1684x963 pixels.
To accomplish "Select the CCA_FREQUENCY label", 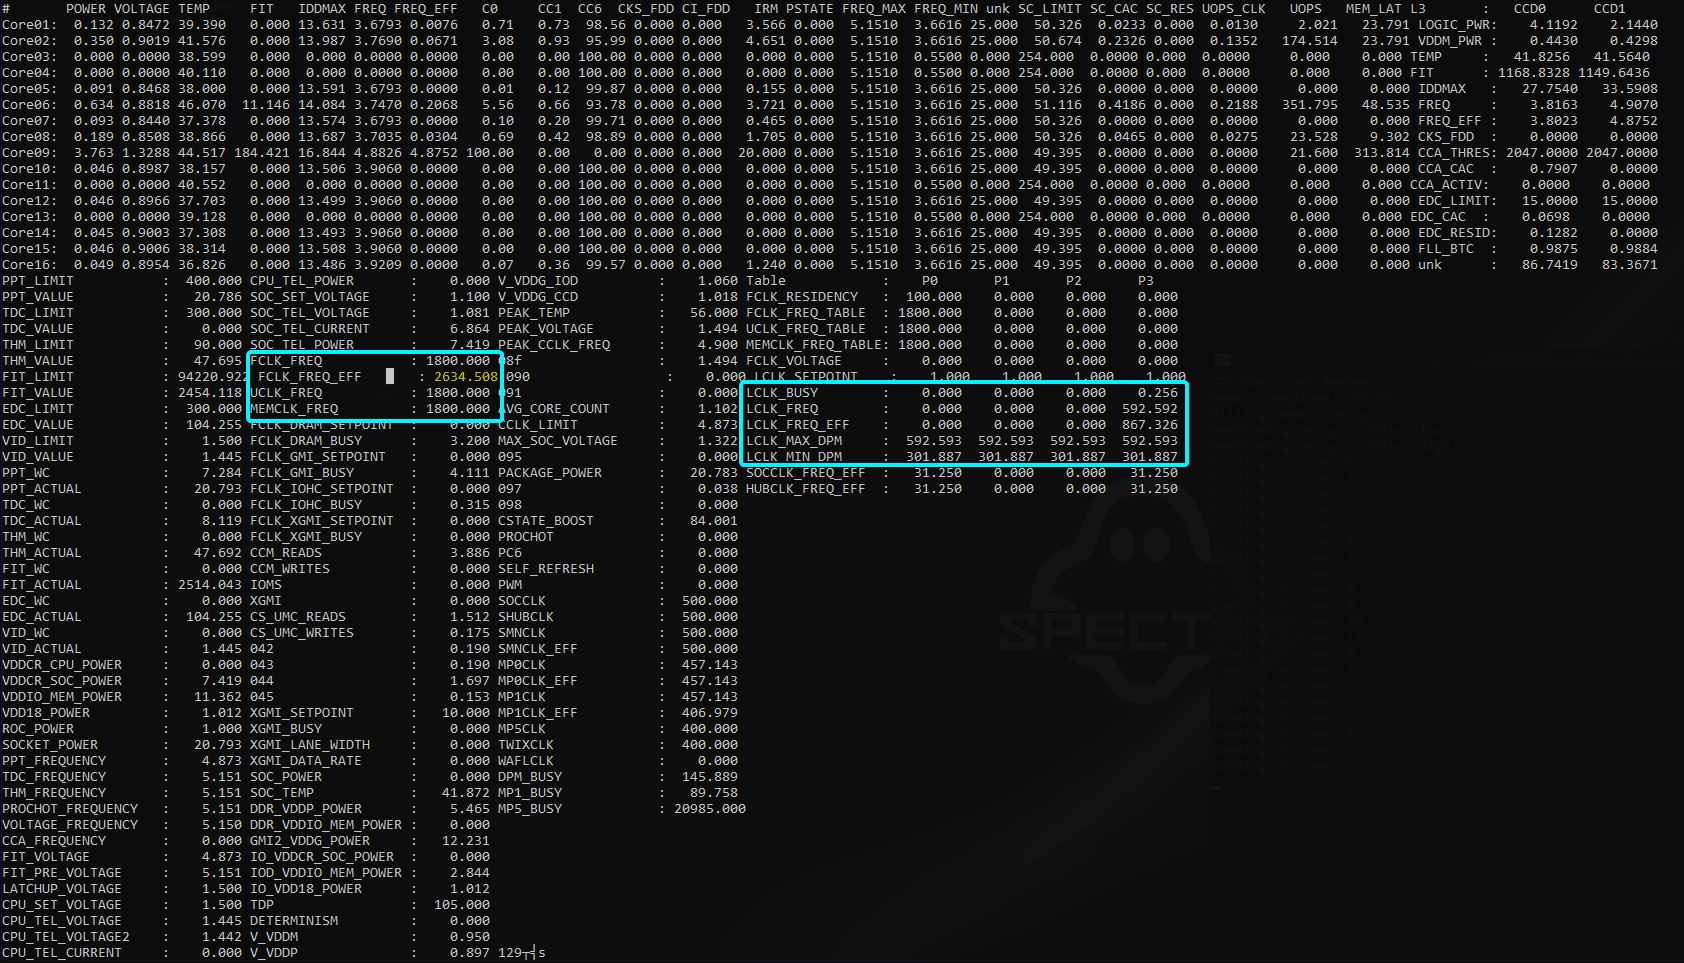I will click(x=54, y=841).
